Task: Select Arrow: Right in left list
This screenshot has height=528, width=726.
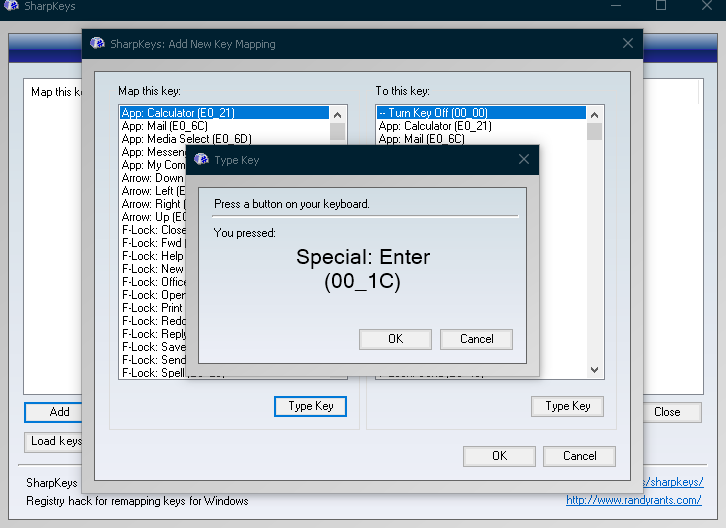Action: [x=153, y=204]
